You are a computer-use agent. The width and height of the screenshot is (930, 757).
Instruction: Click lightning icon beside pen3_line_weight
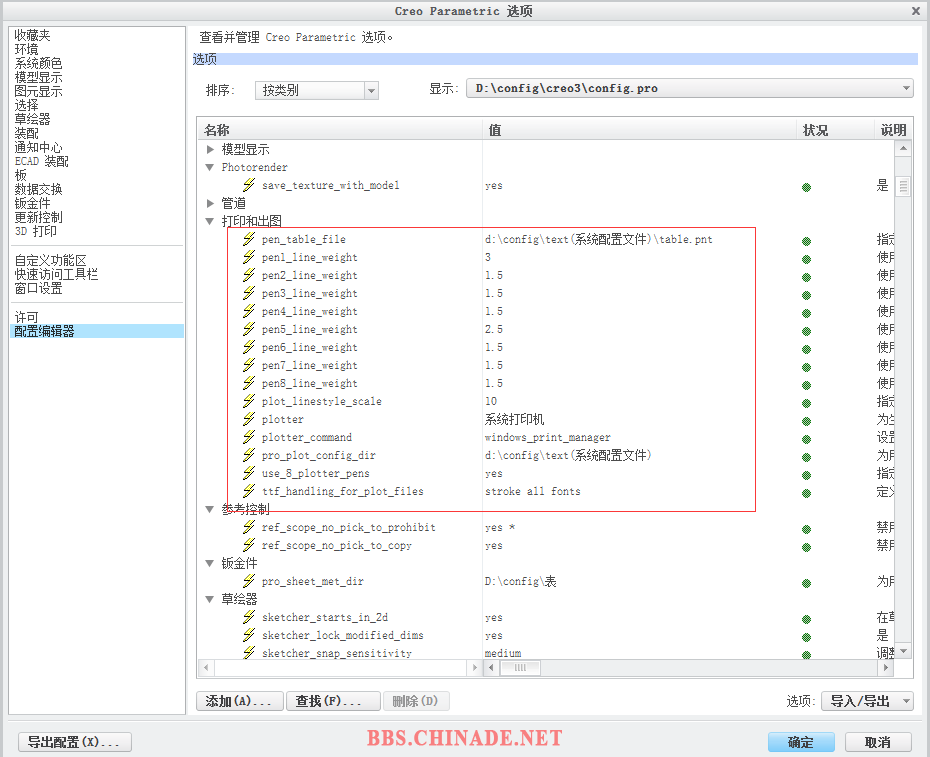coord(249,293)
